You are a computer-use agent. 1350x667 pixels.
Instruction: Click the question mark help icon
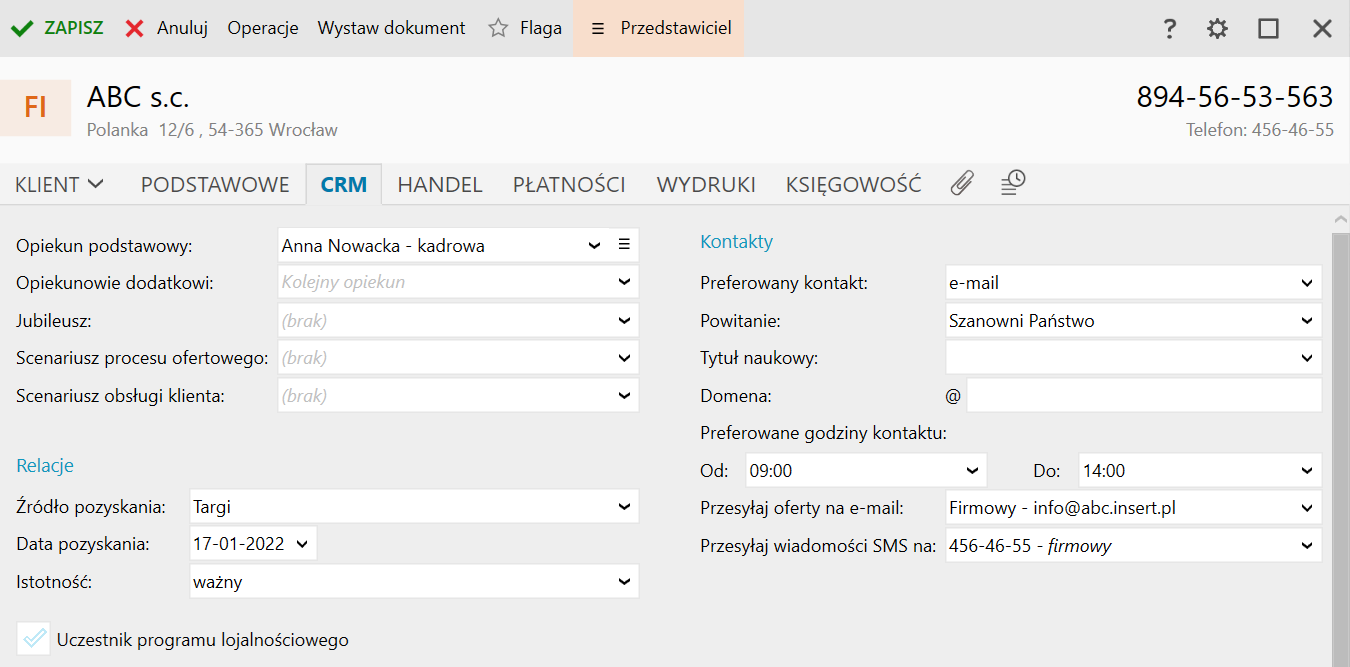coord(1169,29)
